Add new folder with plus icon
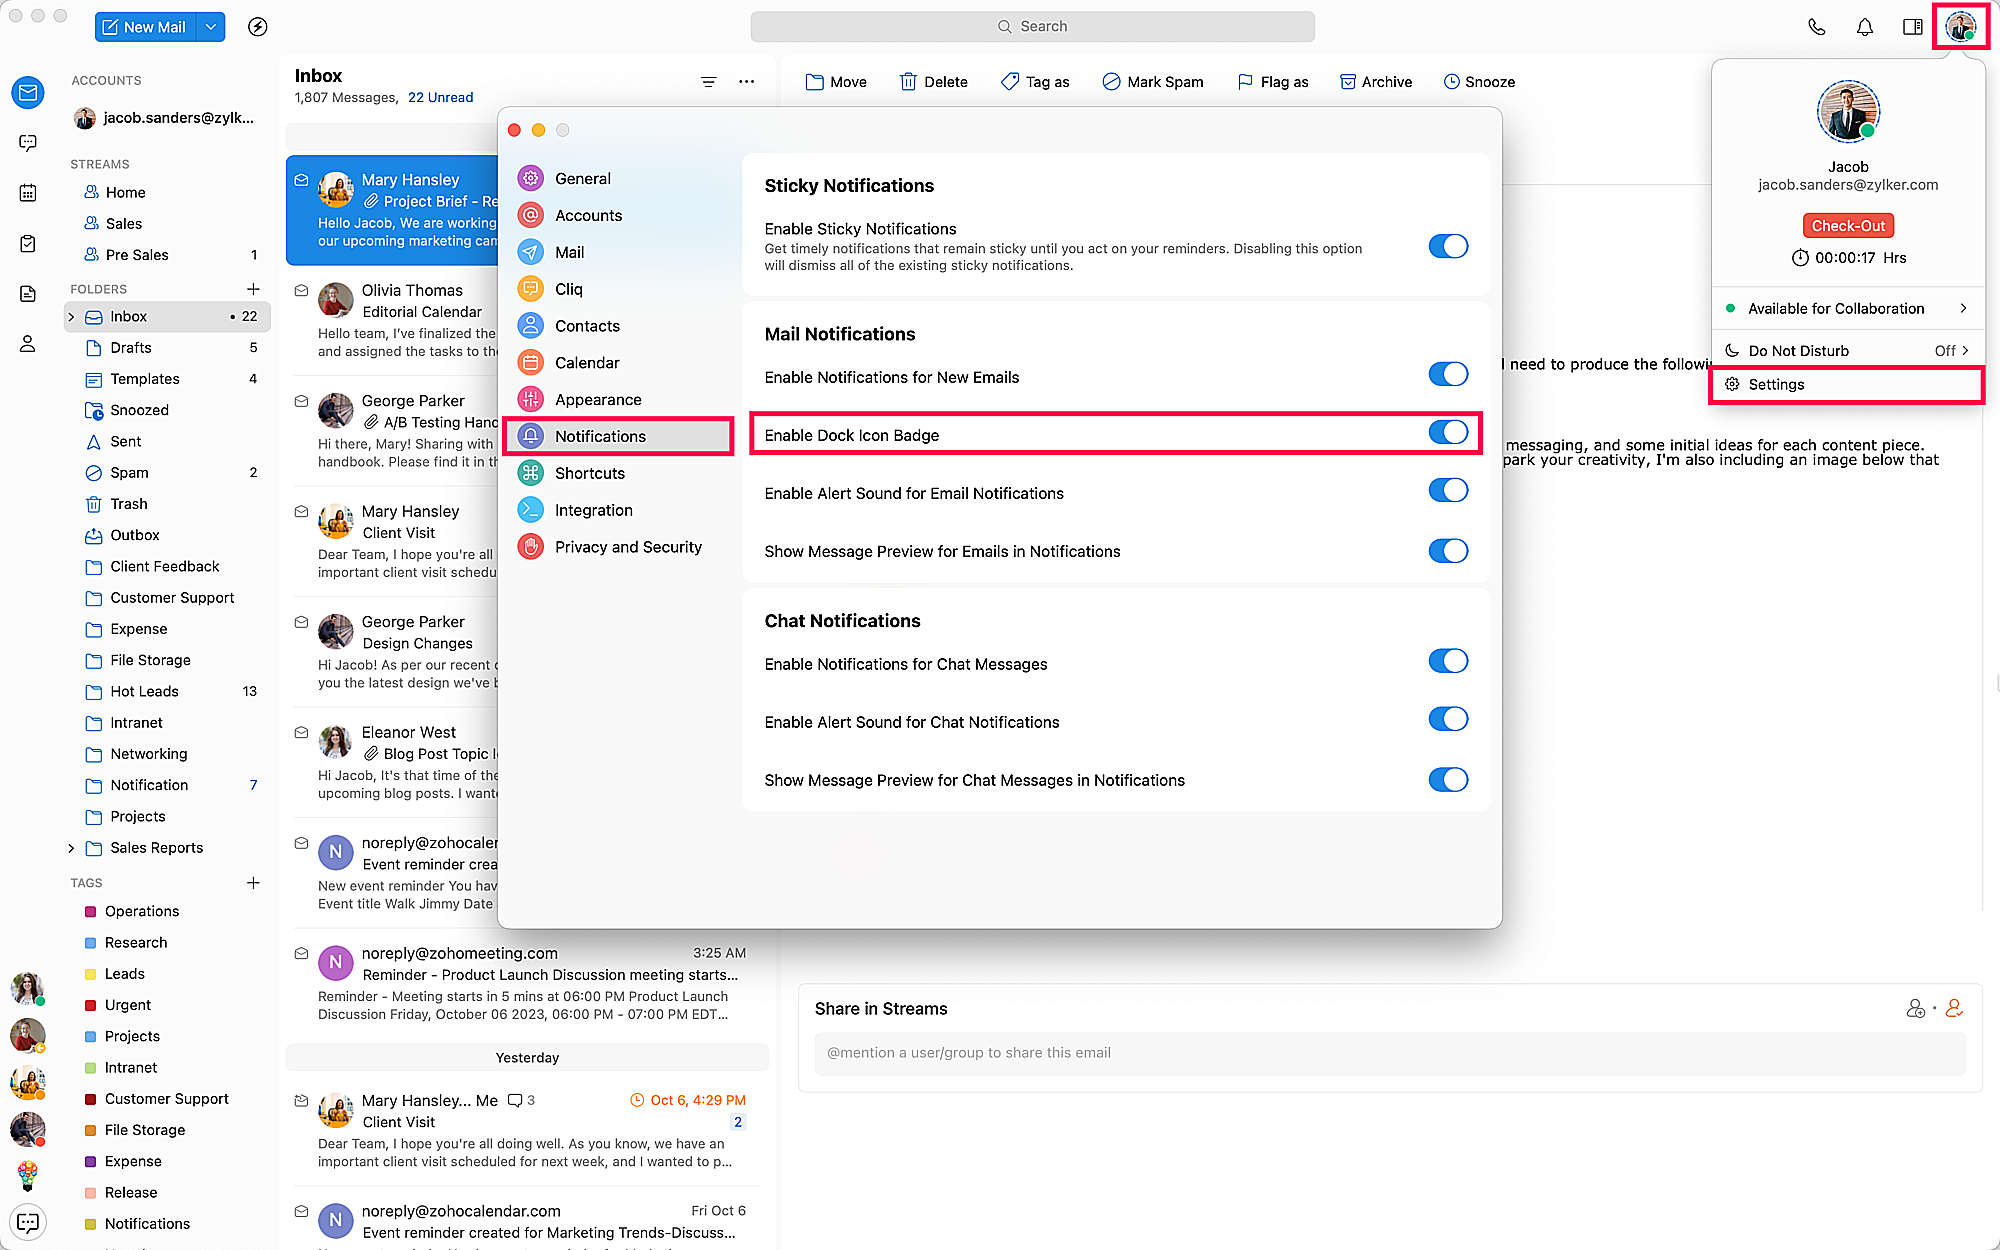 tap(253, 289)
